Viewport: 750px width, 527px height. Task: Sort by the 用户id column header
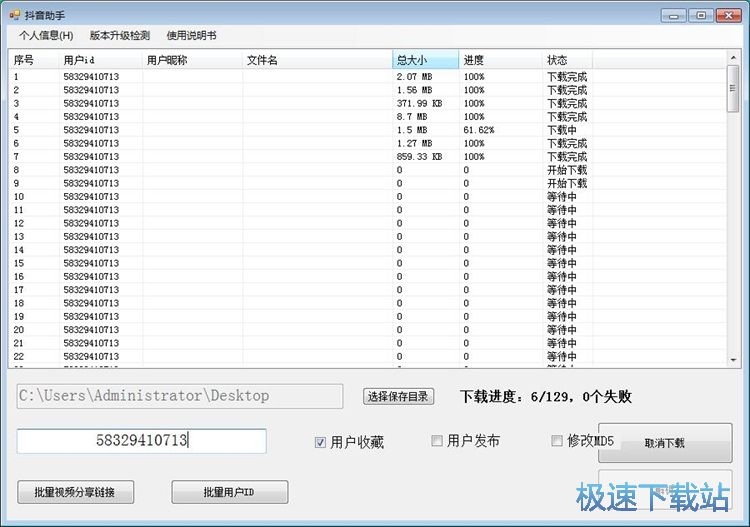click(100, 60)
